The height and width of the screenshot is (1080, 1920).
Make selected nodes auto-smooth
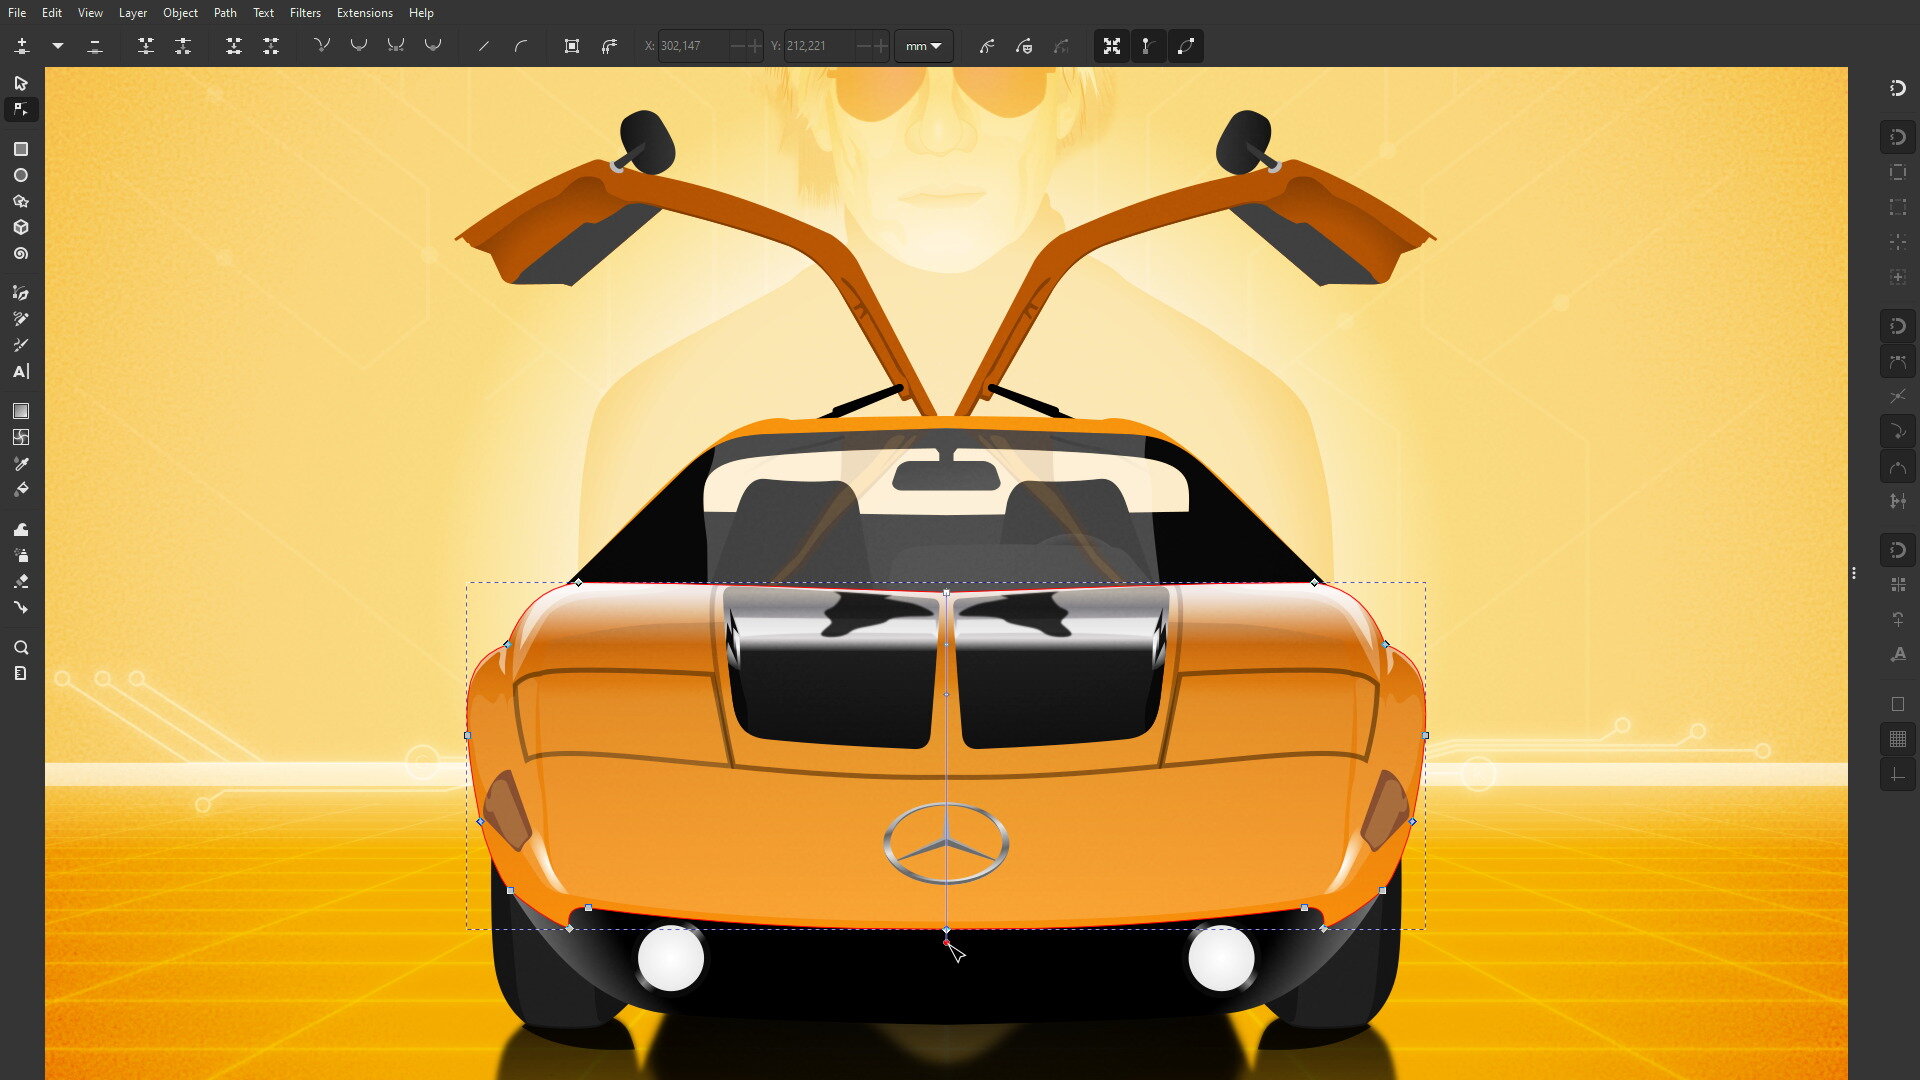click(x=433, y=46)
